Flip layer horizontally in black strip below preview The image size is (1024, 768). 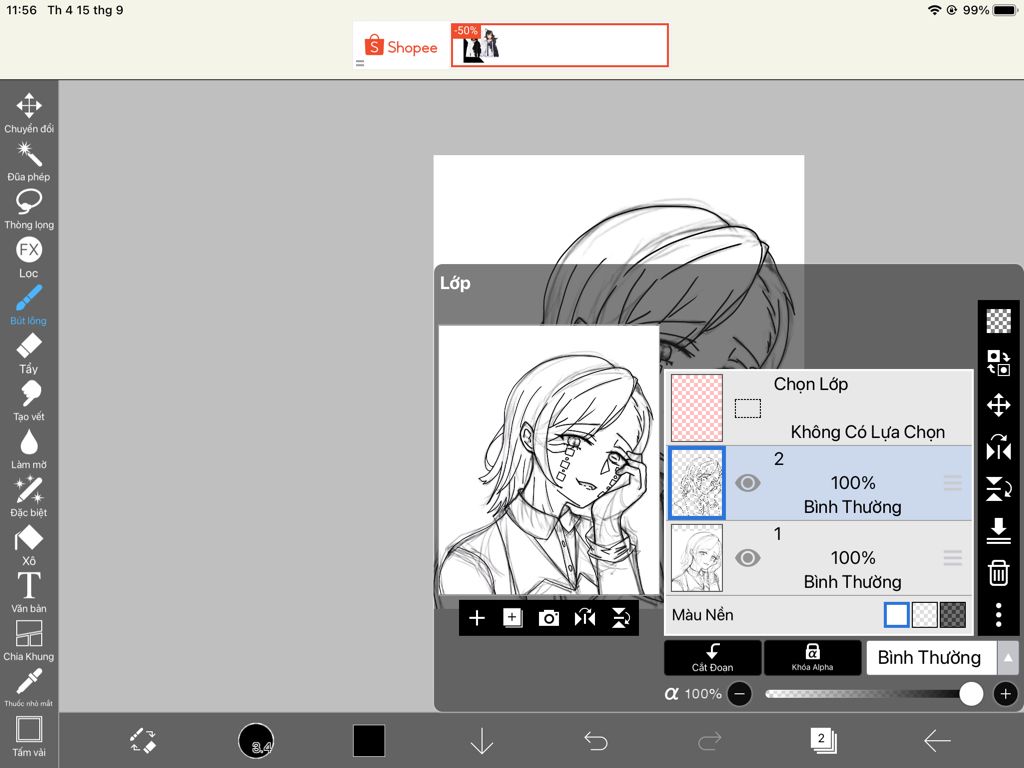pos(584,618)
